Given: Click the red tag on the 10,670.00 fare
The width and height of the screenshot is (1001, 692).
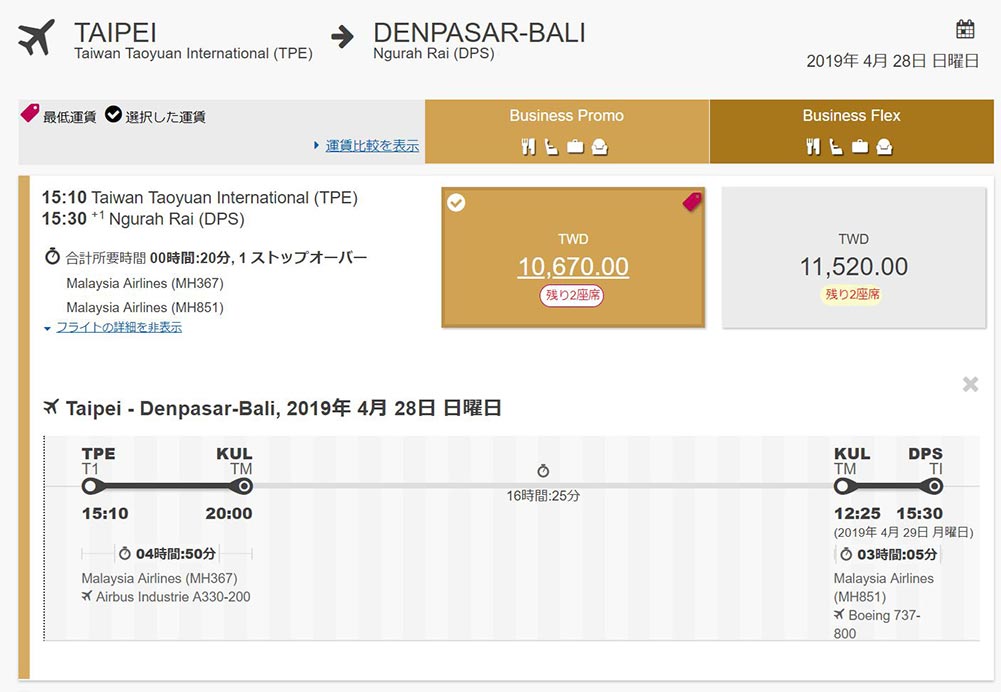Looking at the screenshot, I should tap(692, 202).
